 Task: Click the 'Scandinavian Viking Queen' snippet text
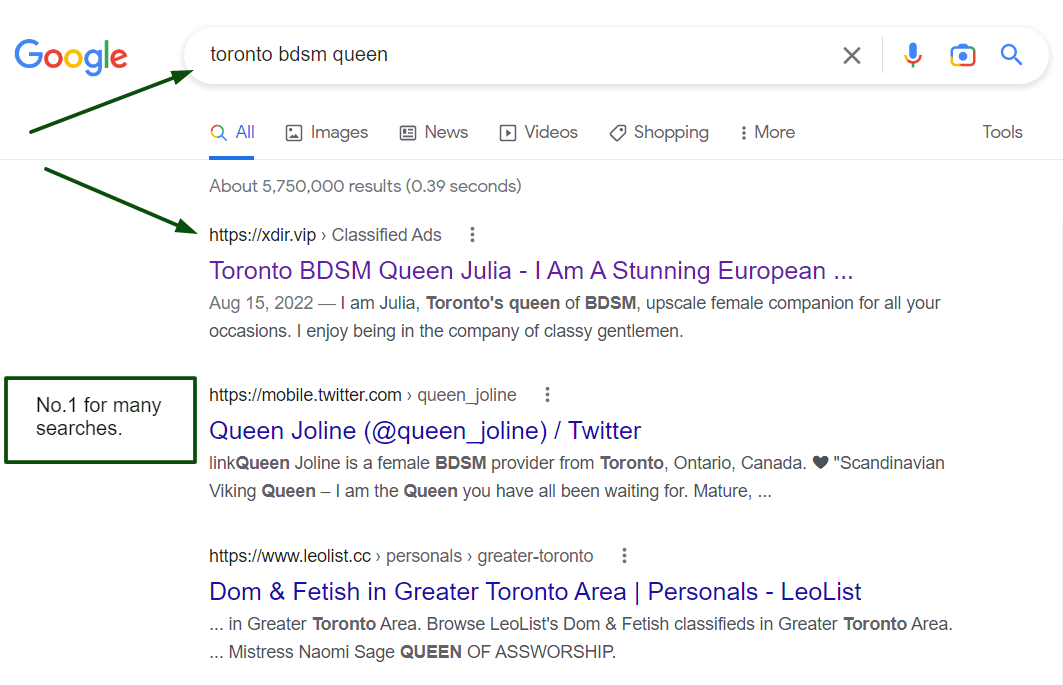[x=576, y=477]
